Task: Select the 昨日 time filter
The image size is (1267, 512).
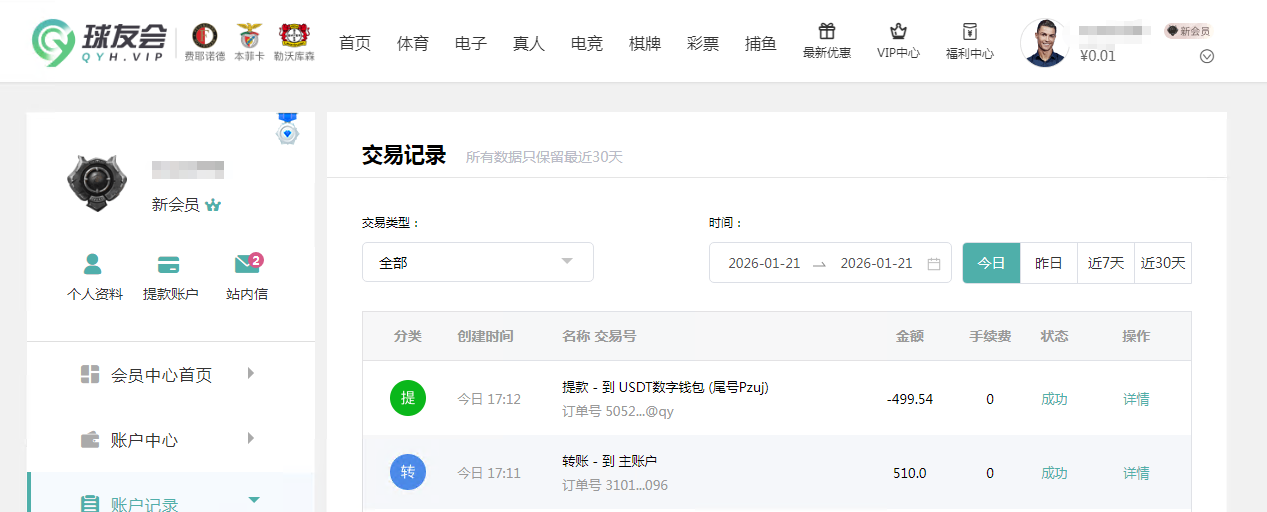Action: click(x=1049, y=263)
